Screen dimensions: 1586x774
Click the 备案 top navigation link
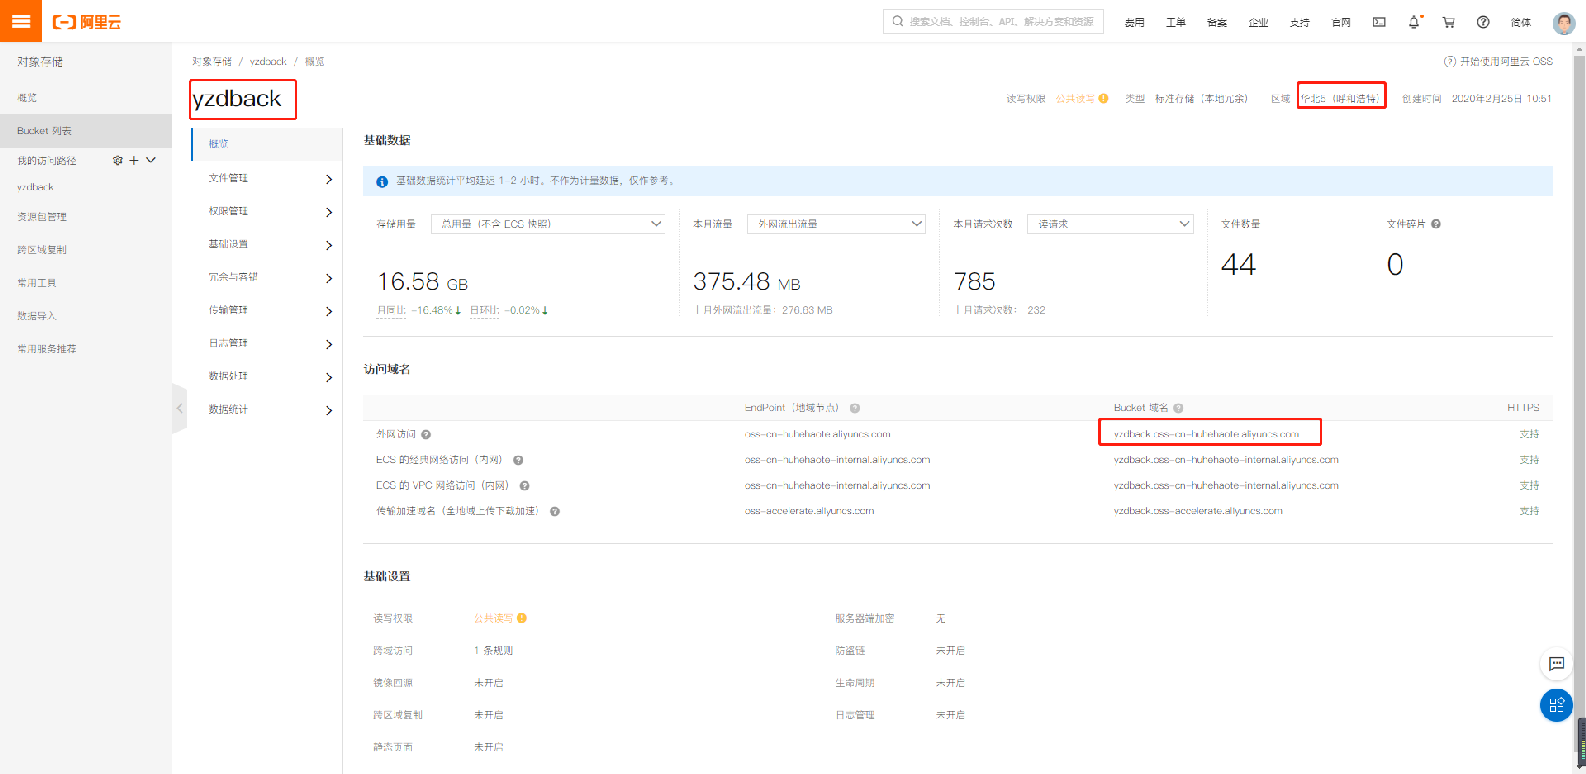(x=1217, y=22)
